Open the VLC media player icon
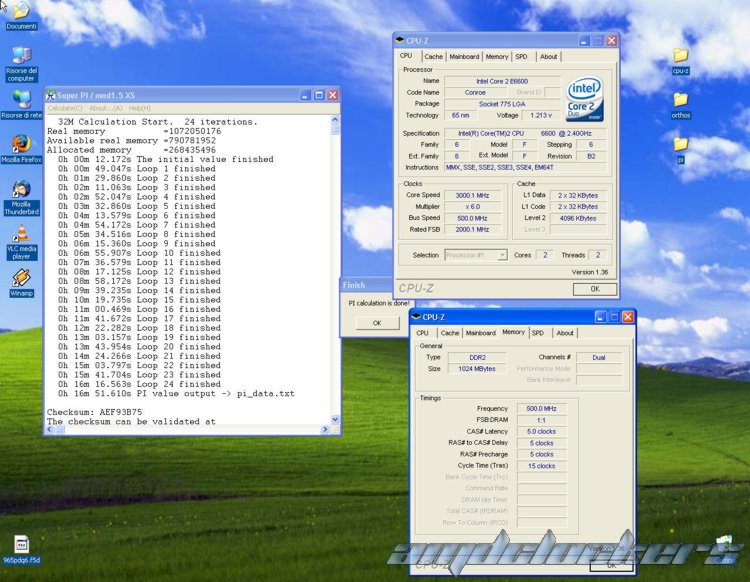Screen dimensions: 750x582 click(x=20, y=234)
